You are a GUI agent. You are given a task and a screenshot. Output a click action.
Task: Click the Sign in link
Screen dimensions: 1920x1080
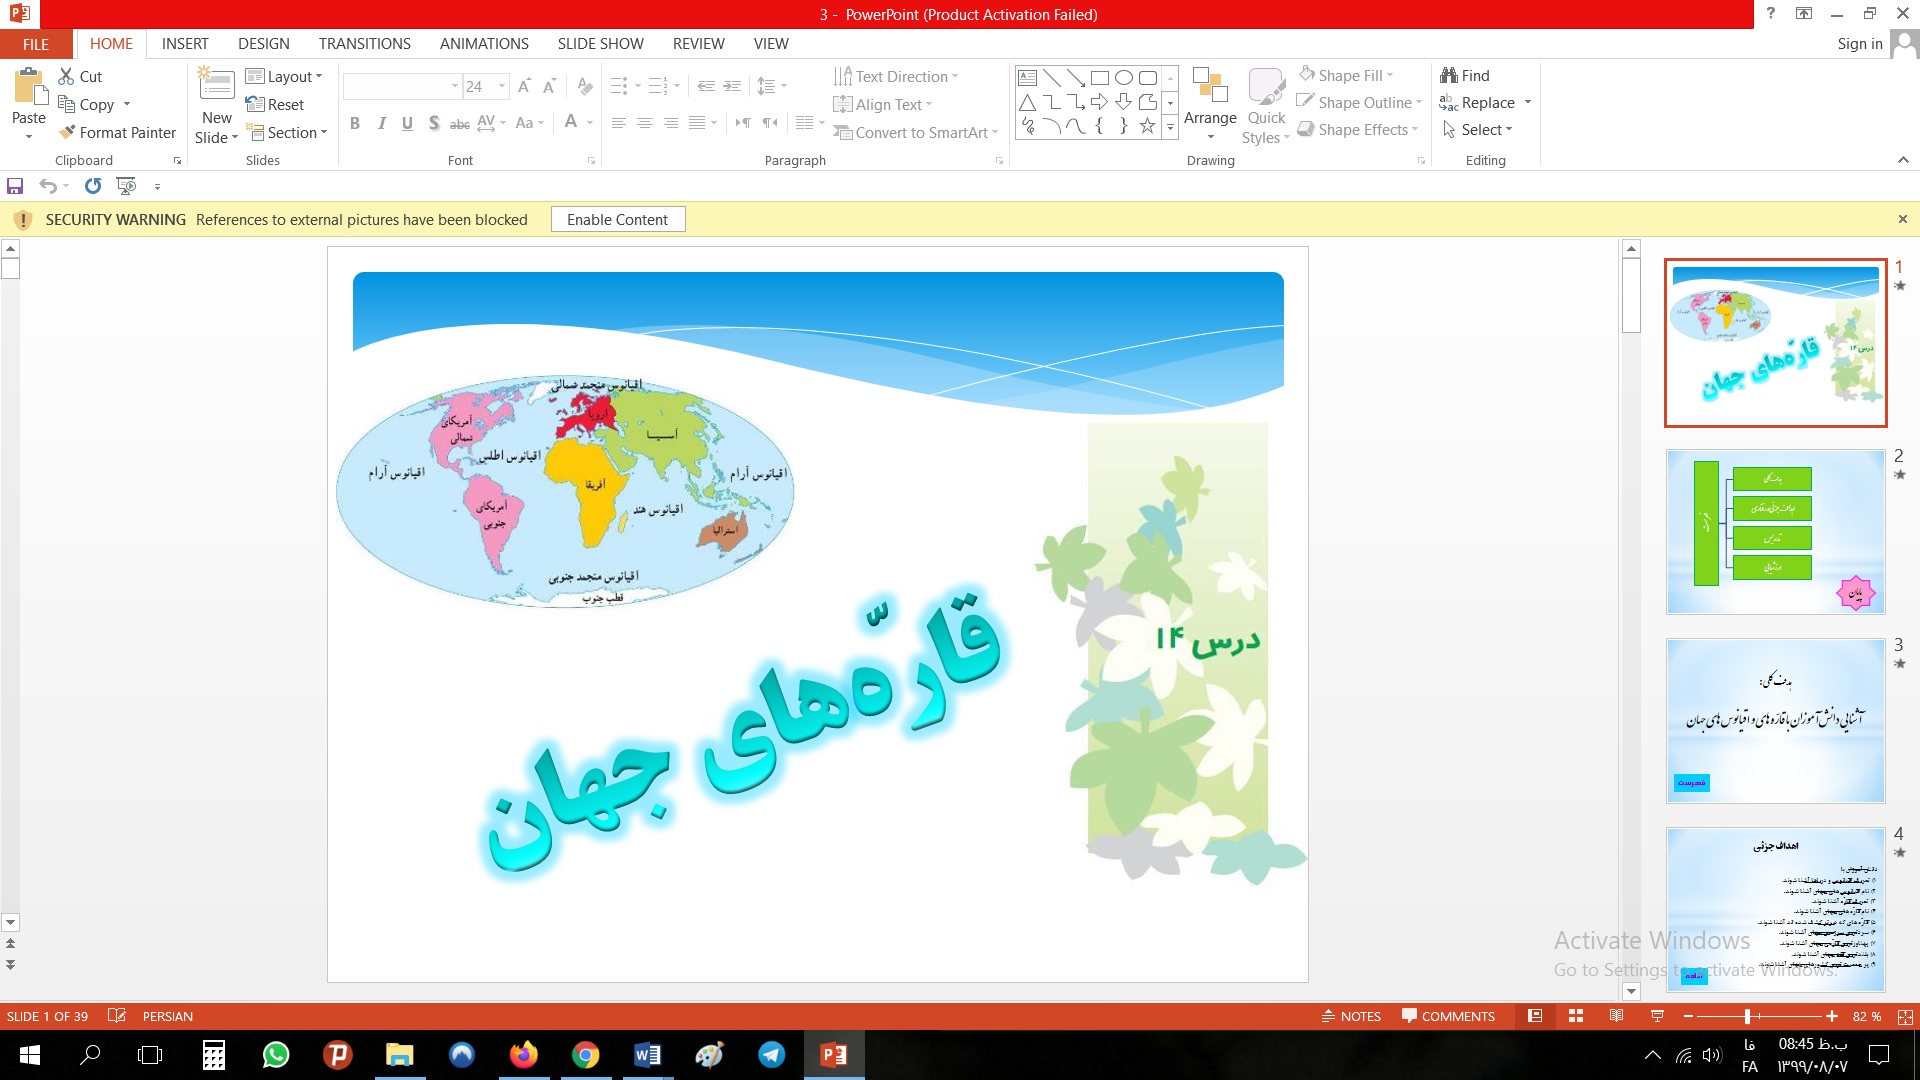(1859, 44)
